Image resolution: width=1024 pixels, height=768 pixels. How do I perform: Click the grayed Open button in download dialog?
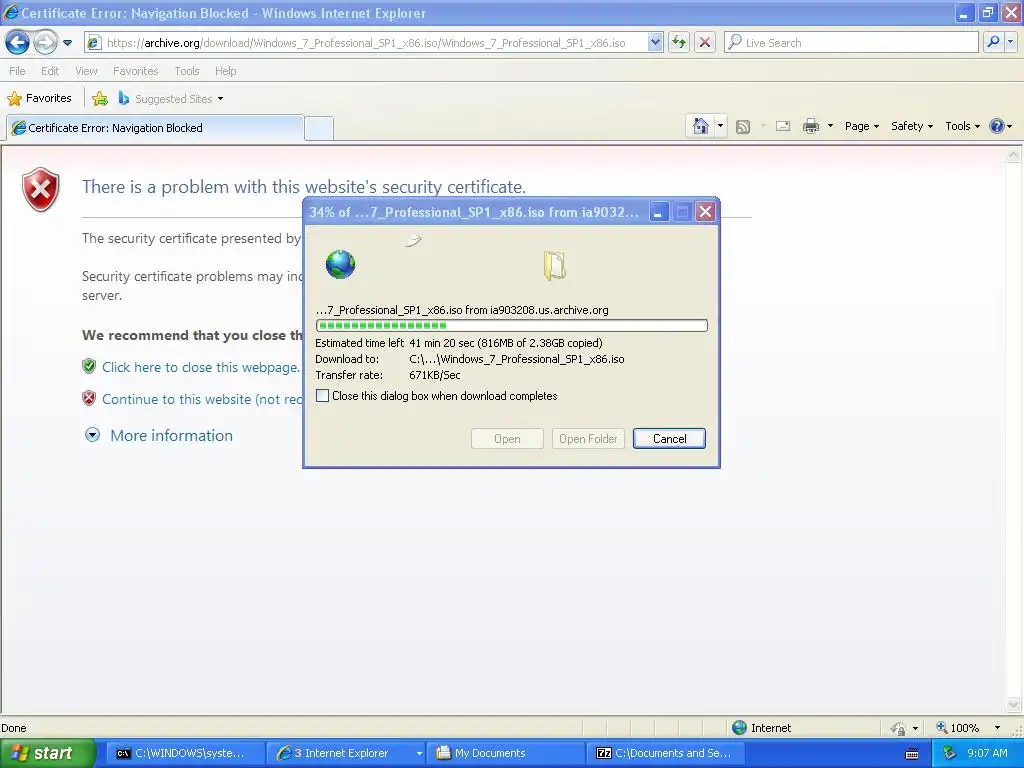pos(507,439)
